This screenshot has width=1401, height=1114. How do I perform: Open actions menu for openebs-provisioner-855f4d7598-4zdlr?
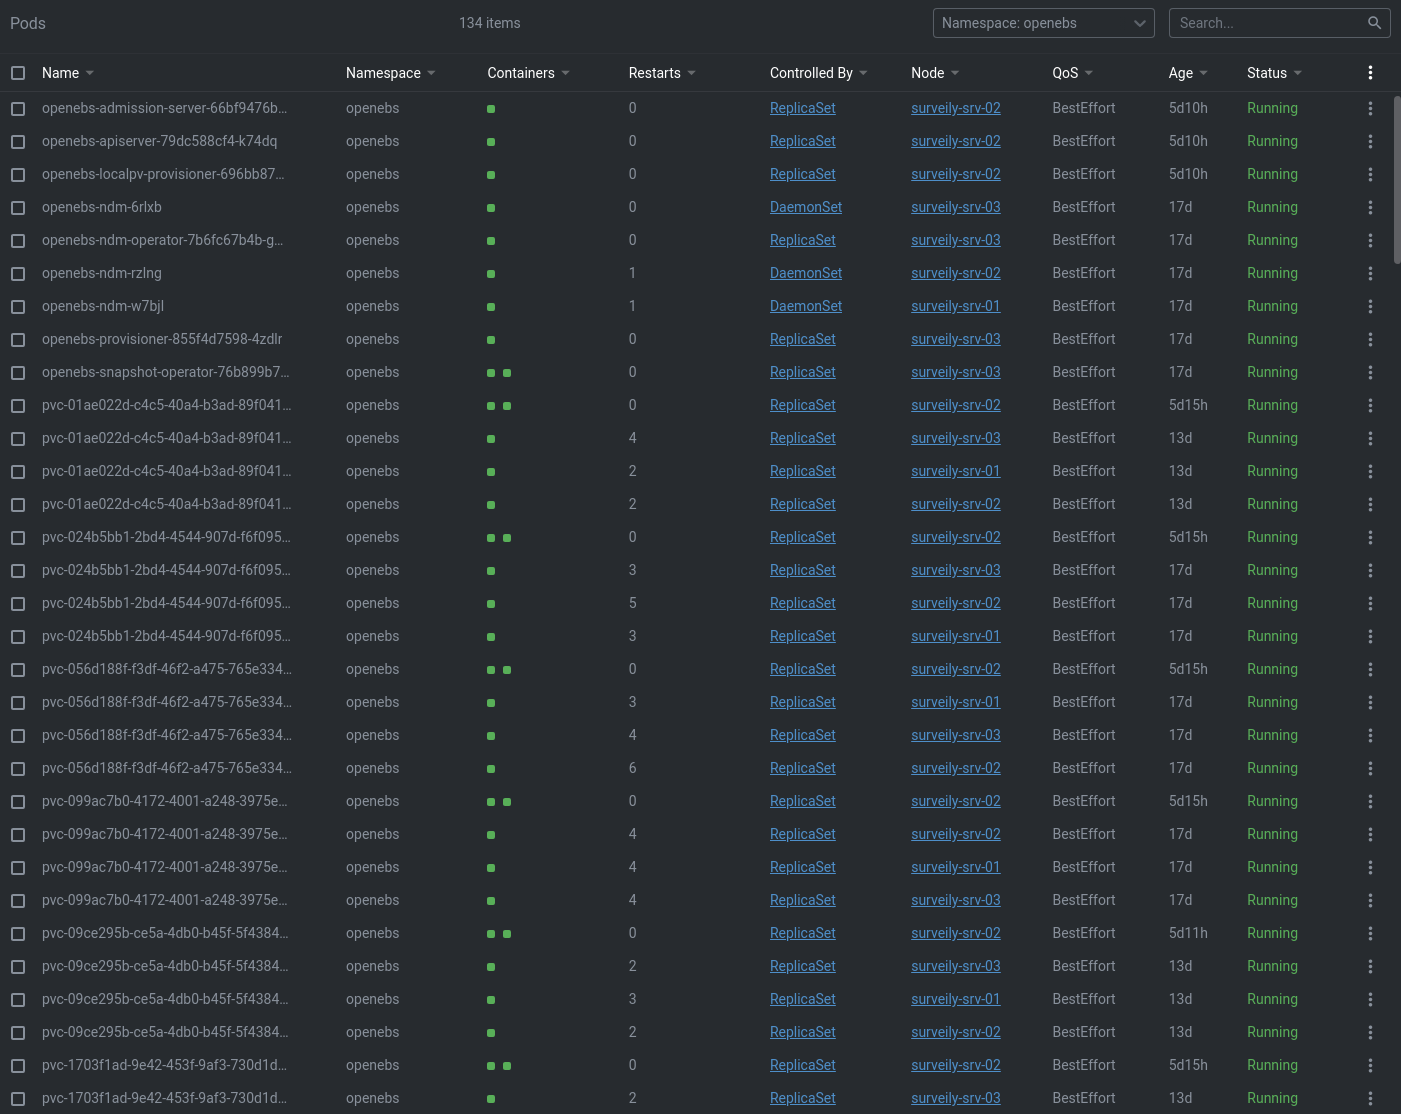coord(1370,339)
